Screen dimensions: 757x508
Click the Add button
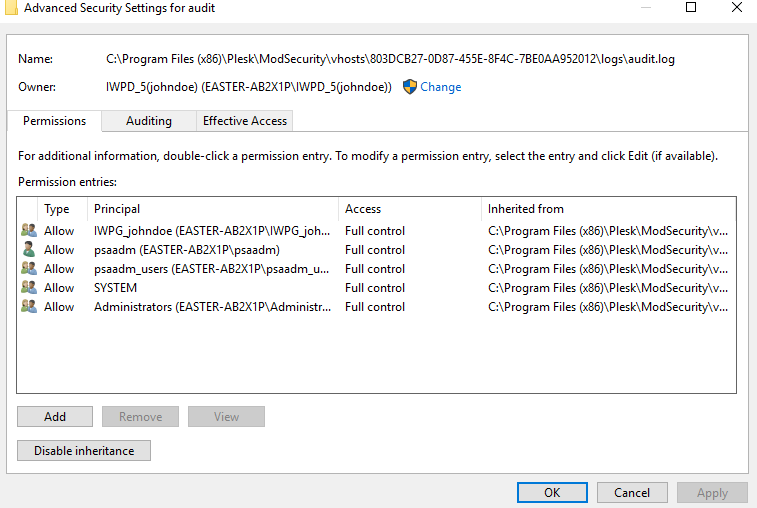tap(55, 416)
